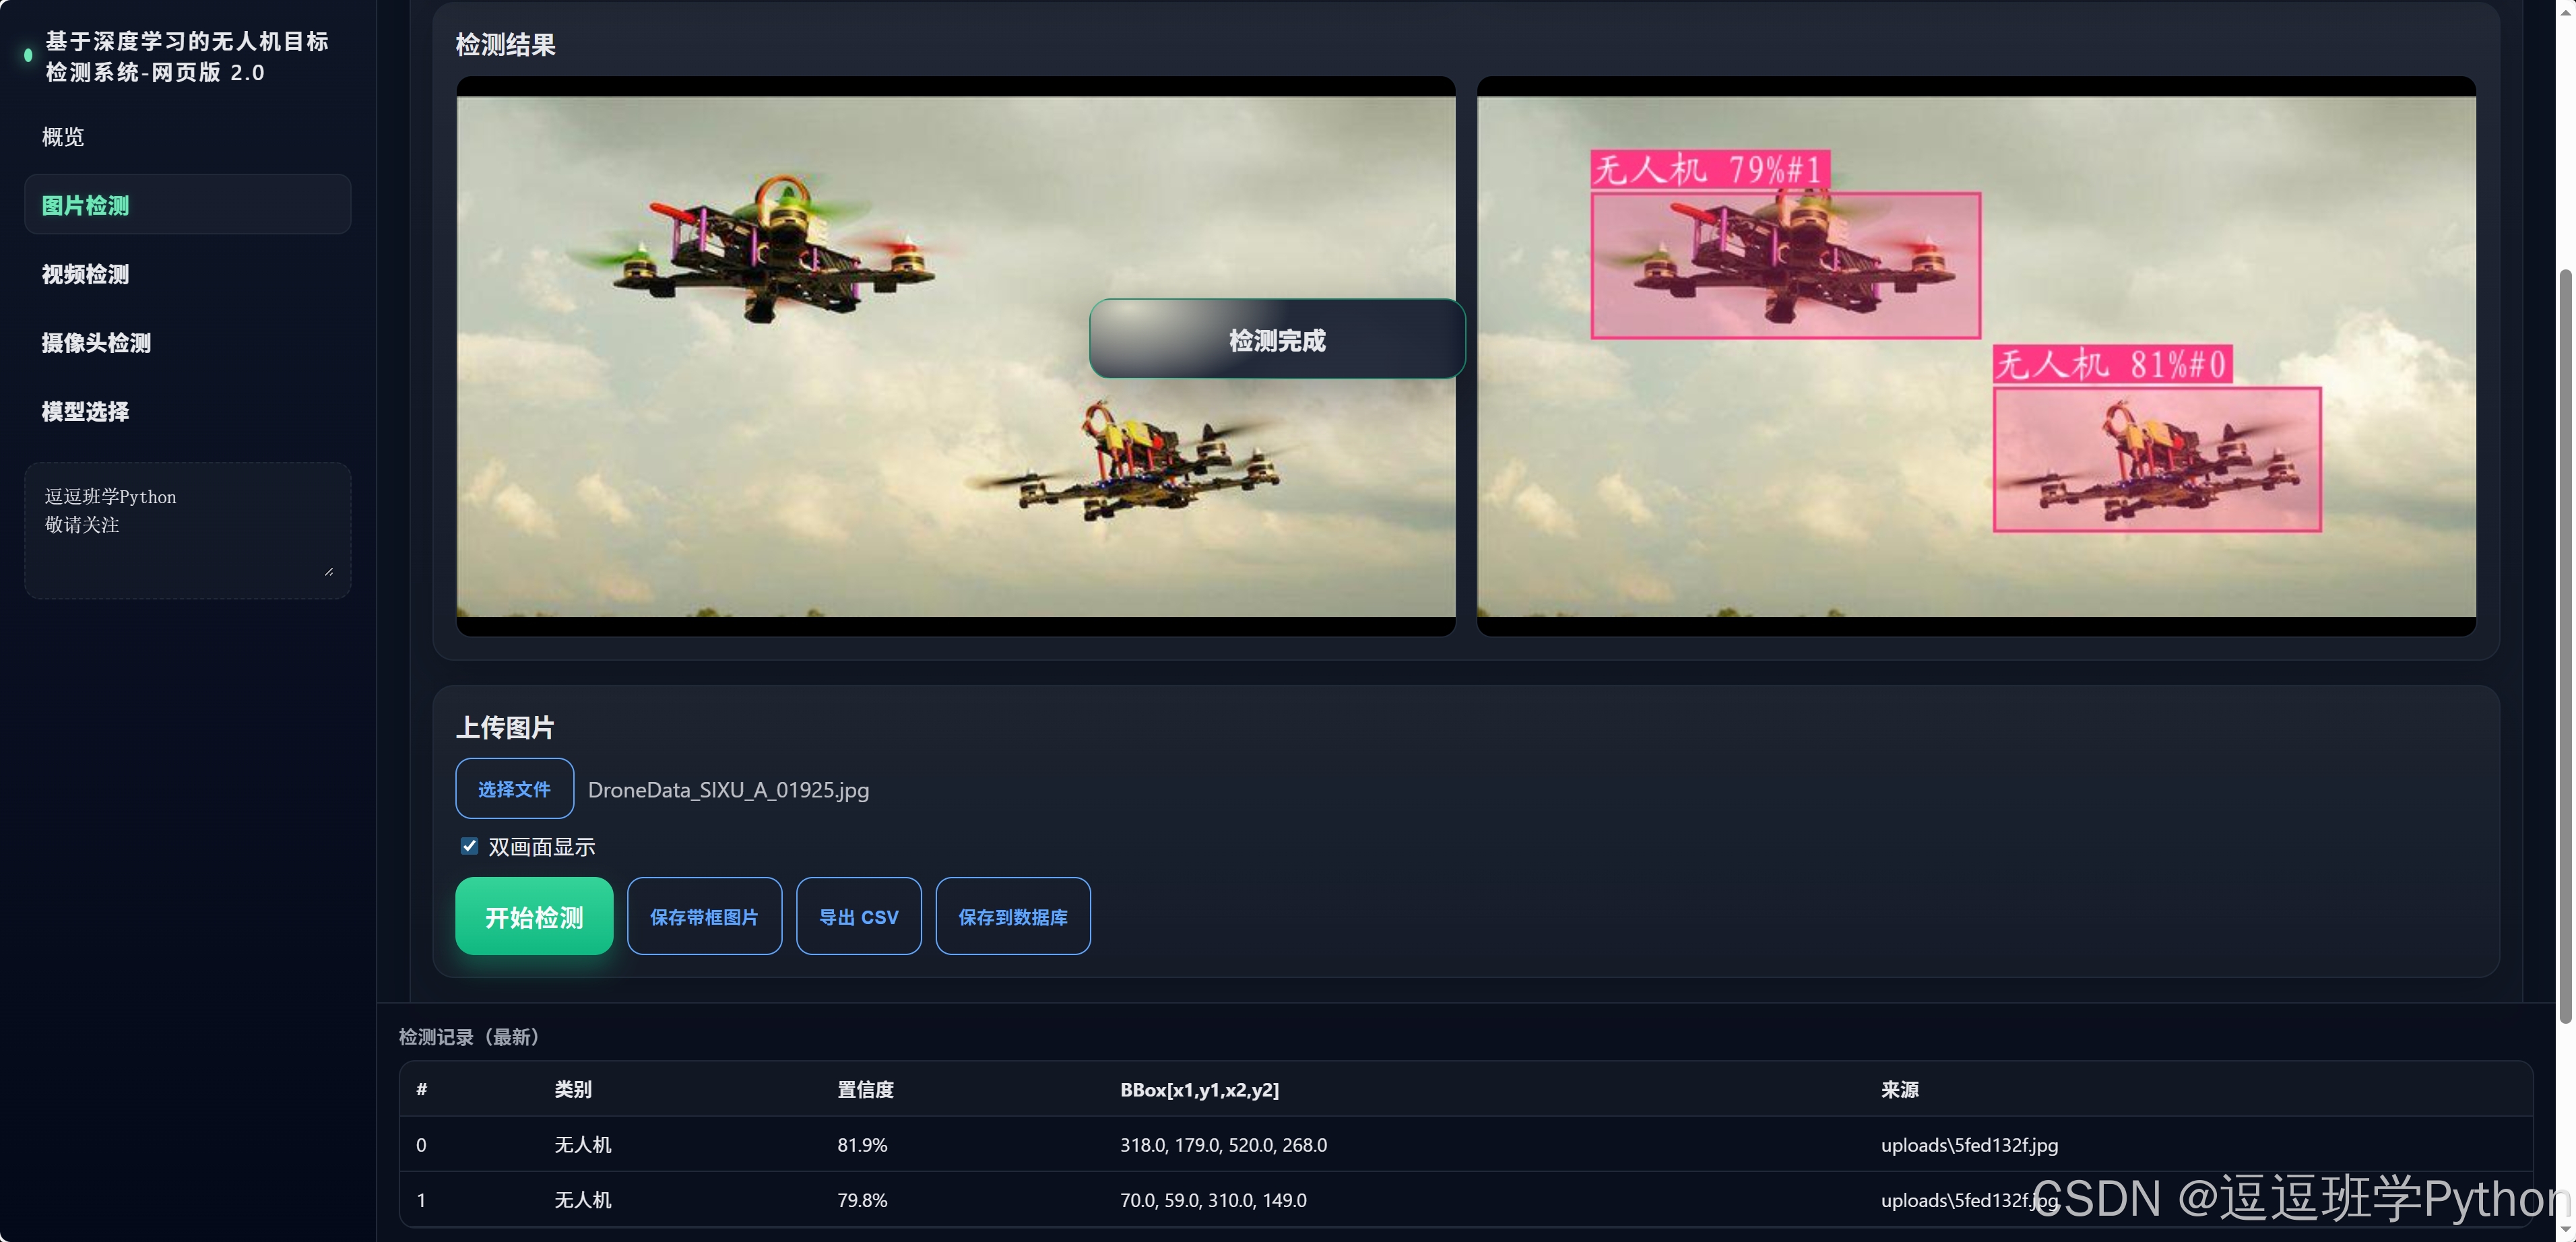Open 摄像头检测 camera detection
Screen dimensions: 2576x1242
96,343
